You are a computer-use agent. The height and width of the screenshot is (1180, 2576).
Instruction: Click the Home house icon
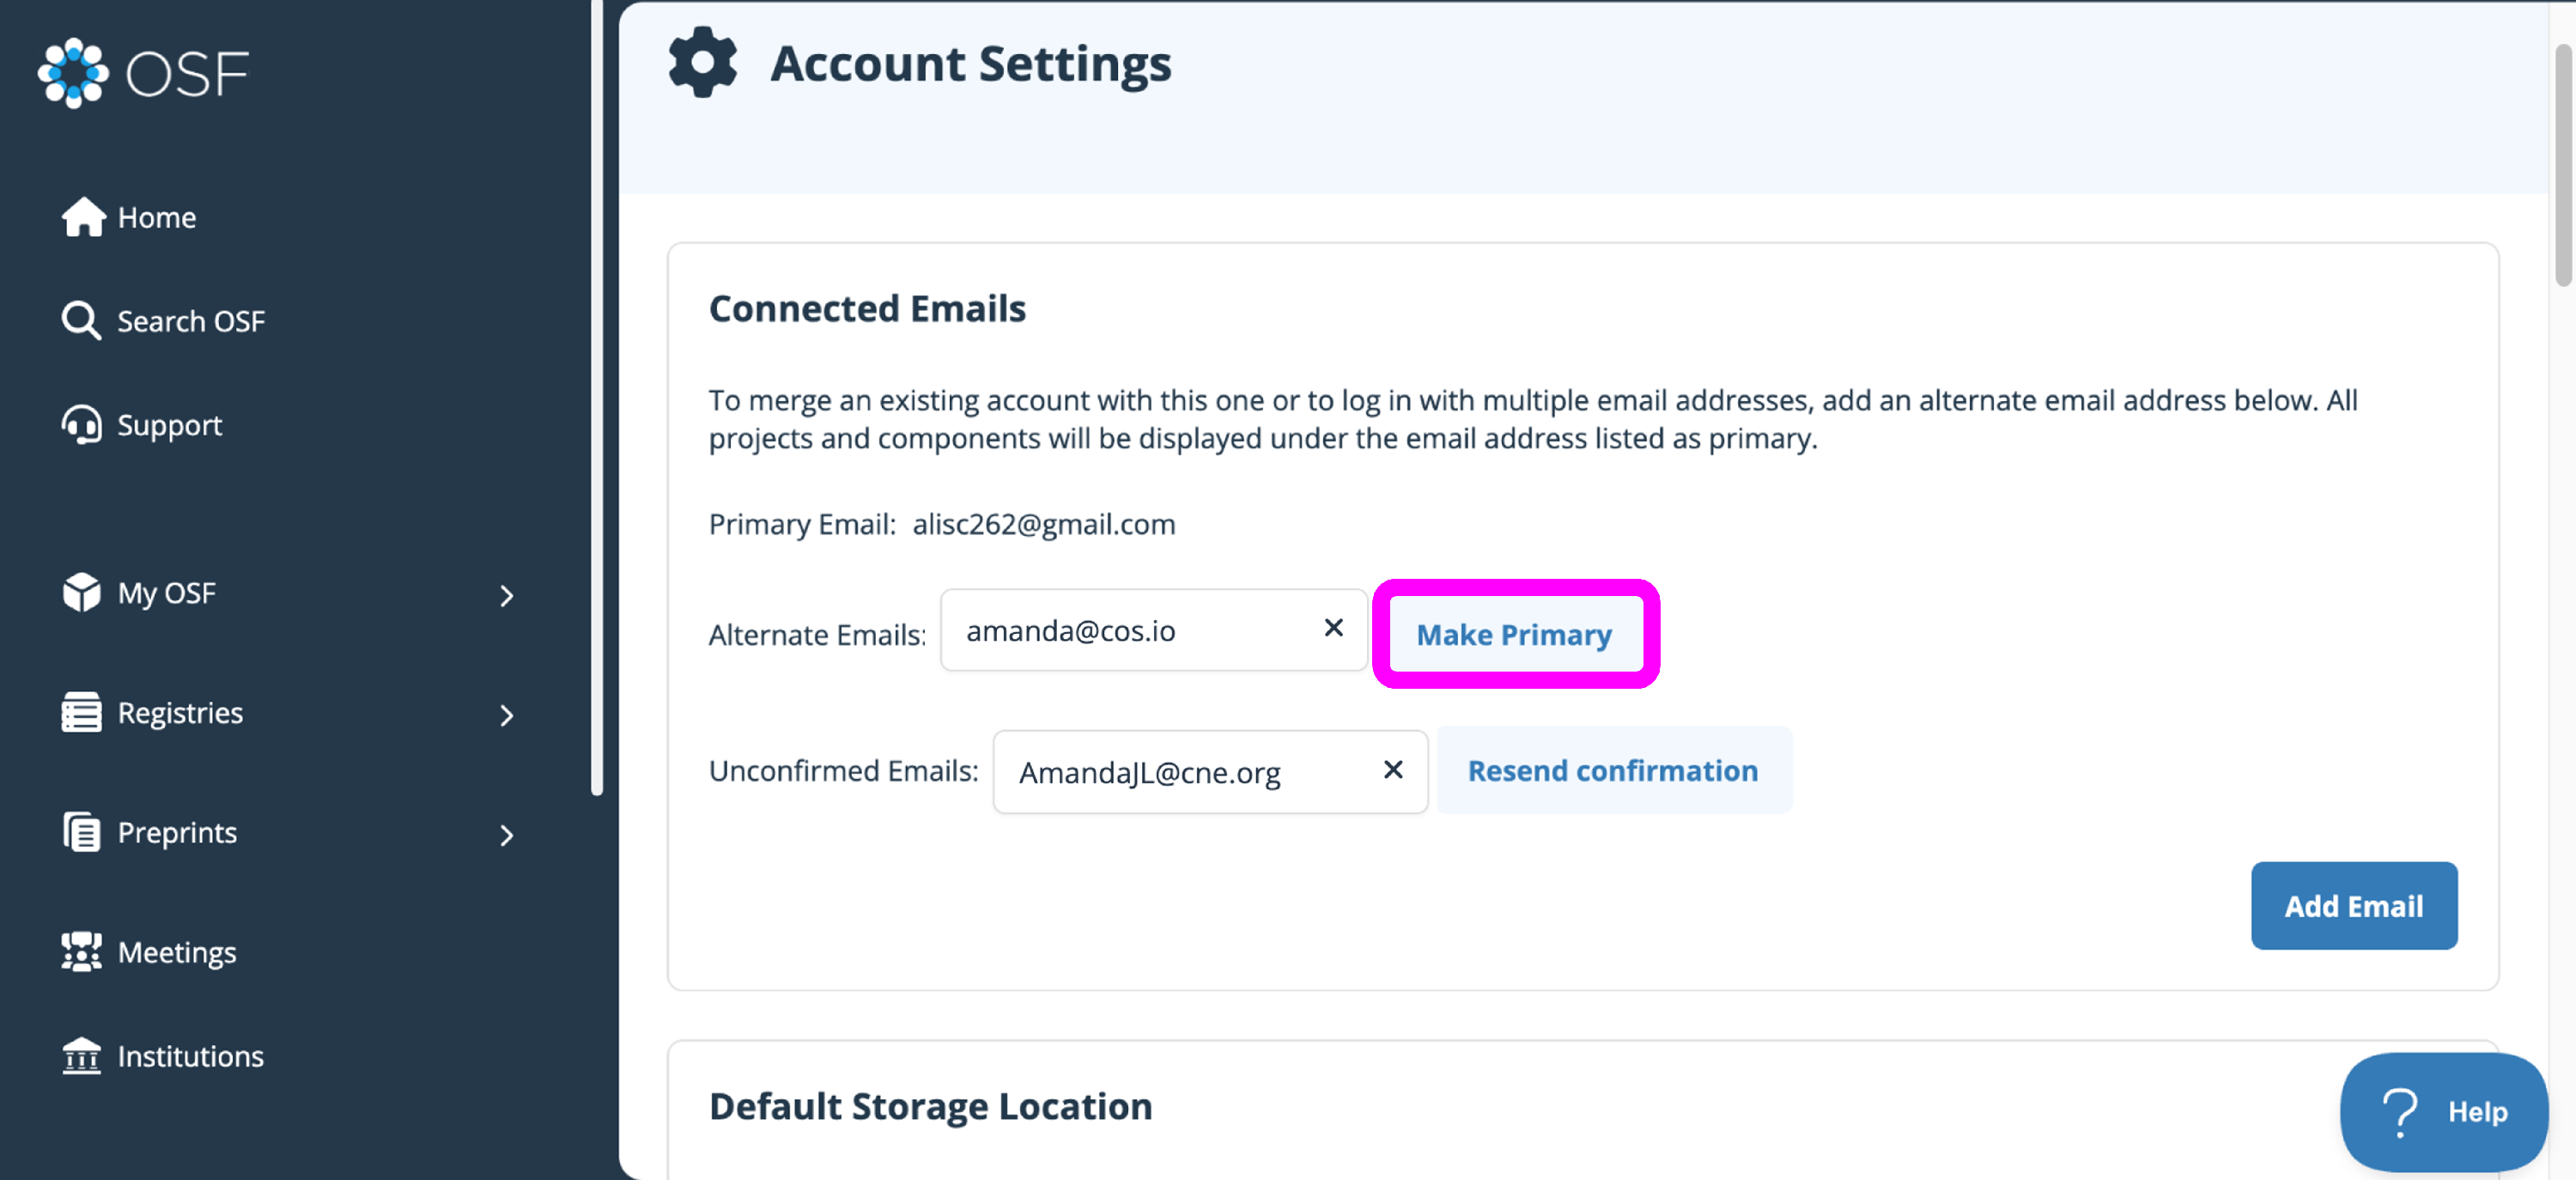[83, 217]
